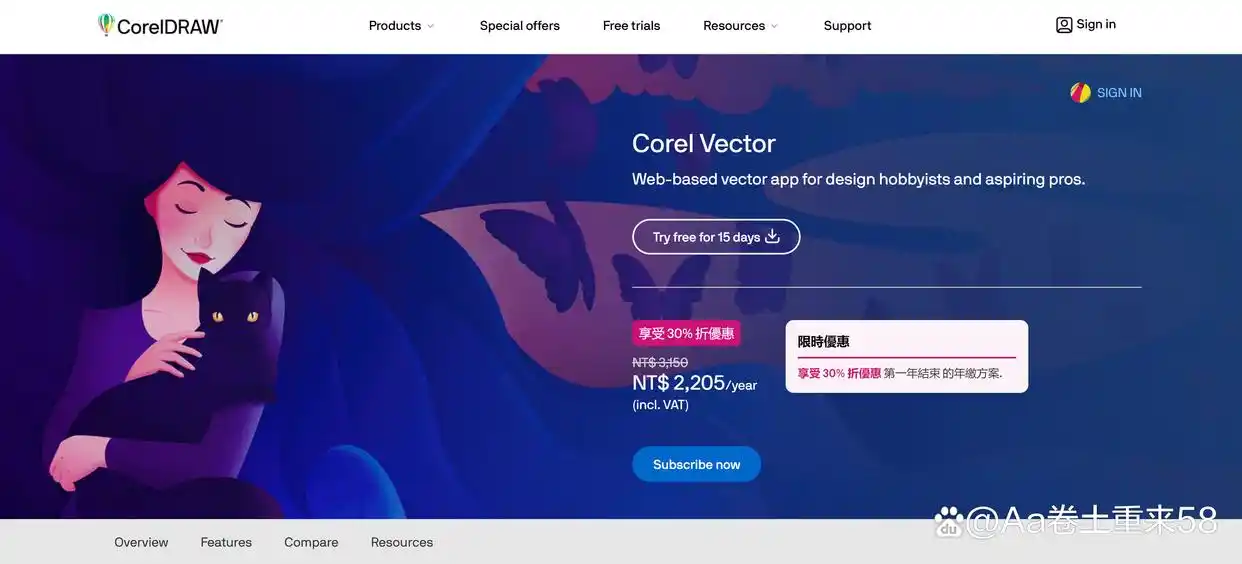Click the Sign in link in header
Screen dimensions: 1242x564
[1096, 25]
